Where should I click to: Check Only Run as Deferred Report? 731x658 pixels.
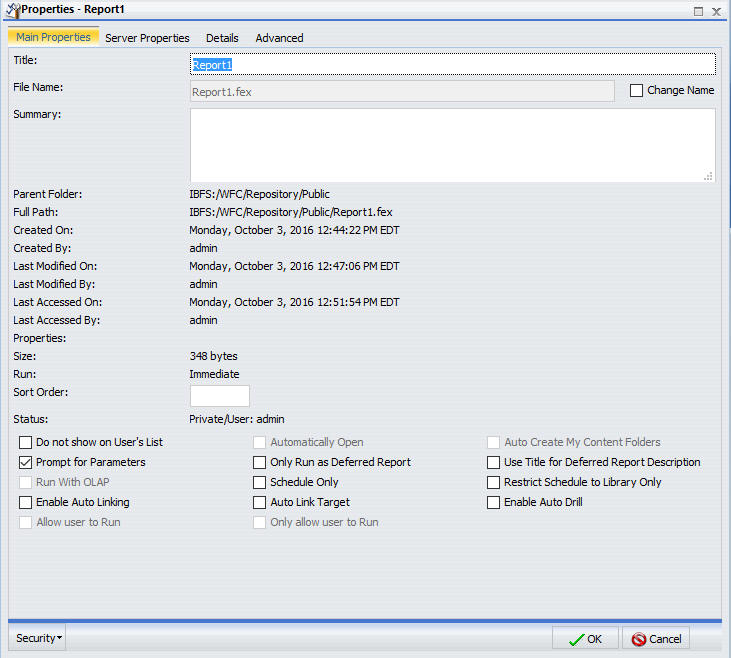coord(259,462)
